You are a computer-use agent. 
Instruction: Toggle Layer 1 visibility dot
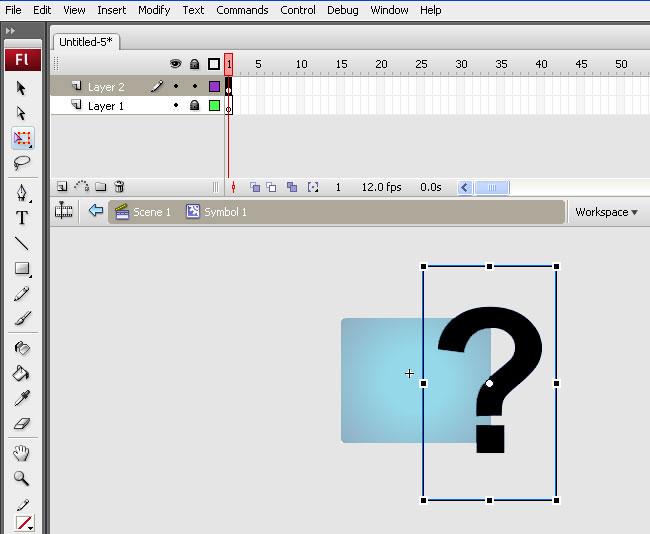pyautogui.click(x=176, y=105)
